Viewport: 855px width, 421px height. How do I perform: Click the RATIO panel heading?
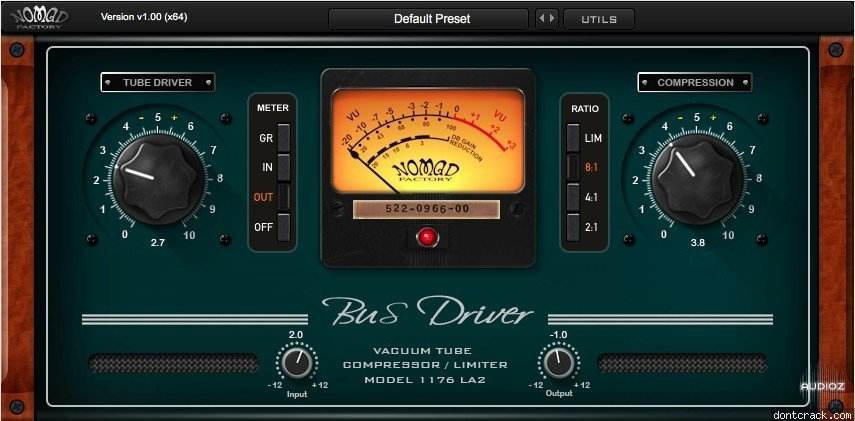click(585, 109)
